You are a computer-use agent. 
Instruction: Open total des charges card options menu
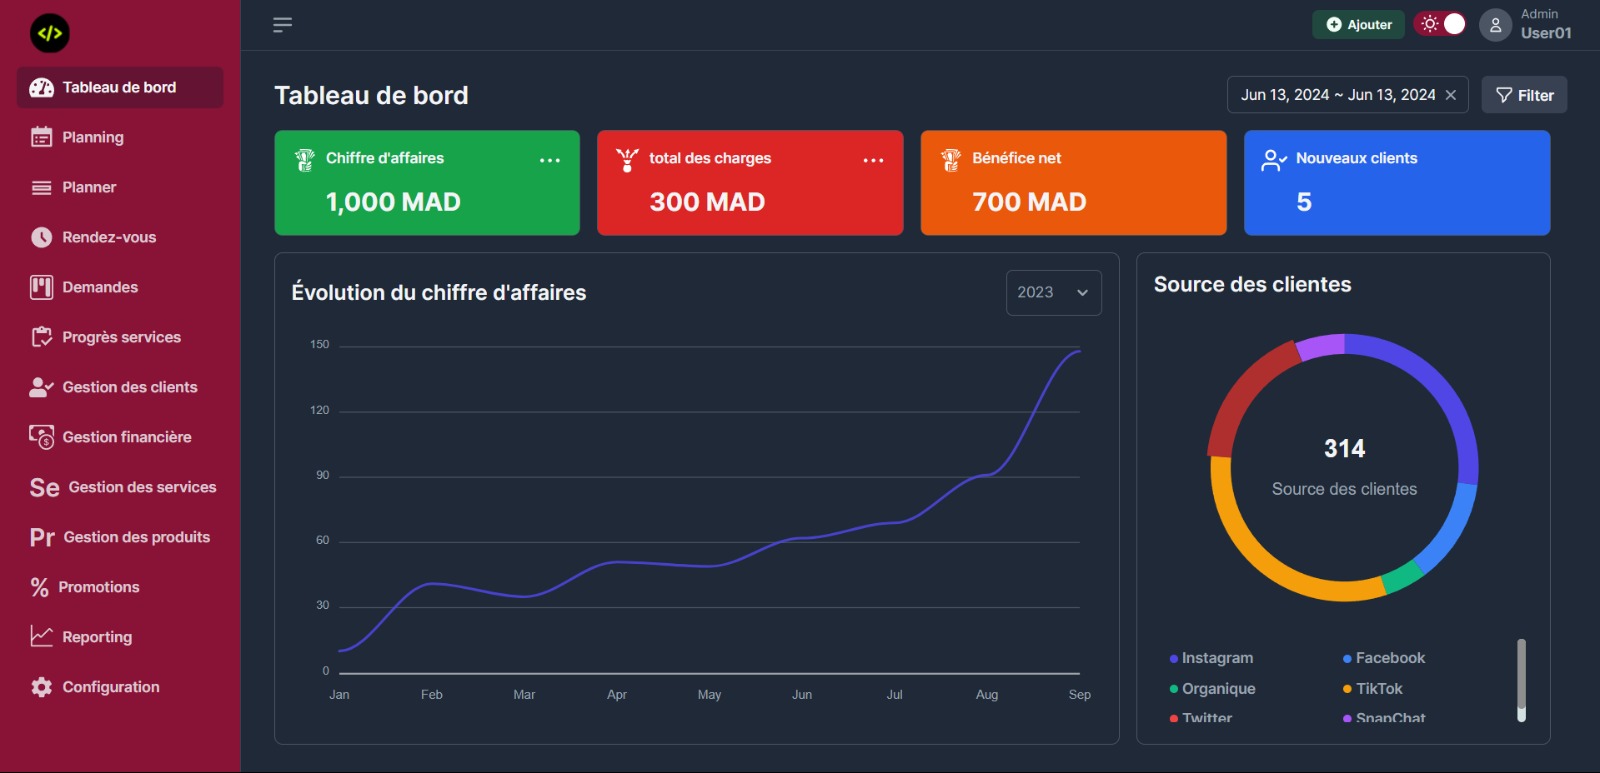[x=873, y=160]
